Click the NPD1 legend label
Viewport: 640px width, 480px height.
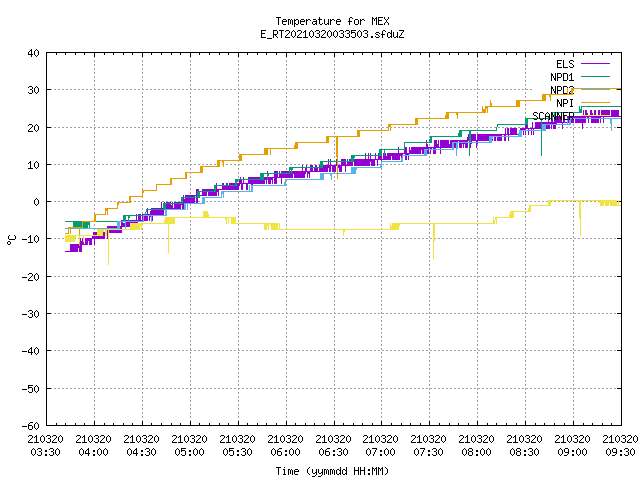pos(562,77)
